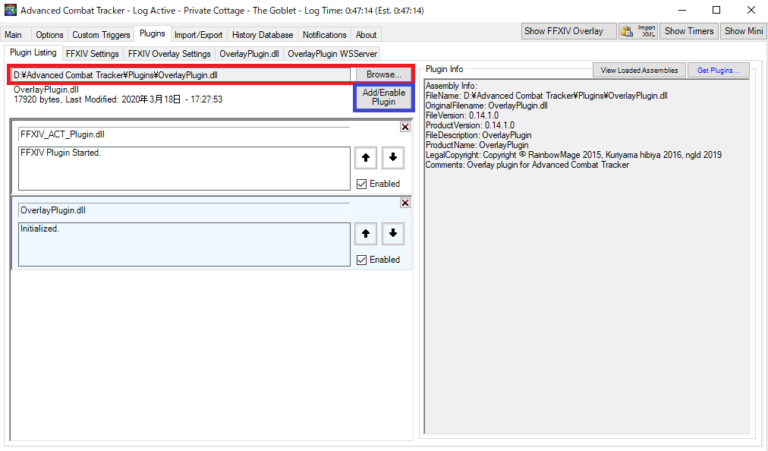Switch to the OverlayPlugin WSServer tab
768x451 pixels.
332,53
